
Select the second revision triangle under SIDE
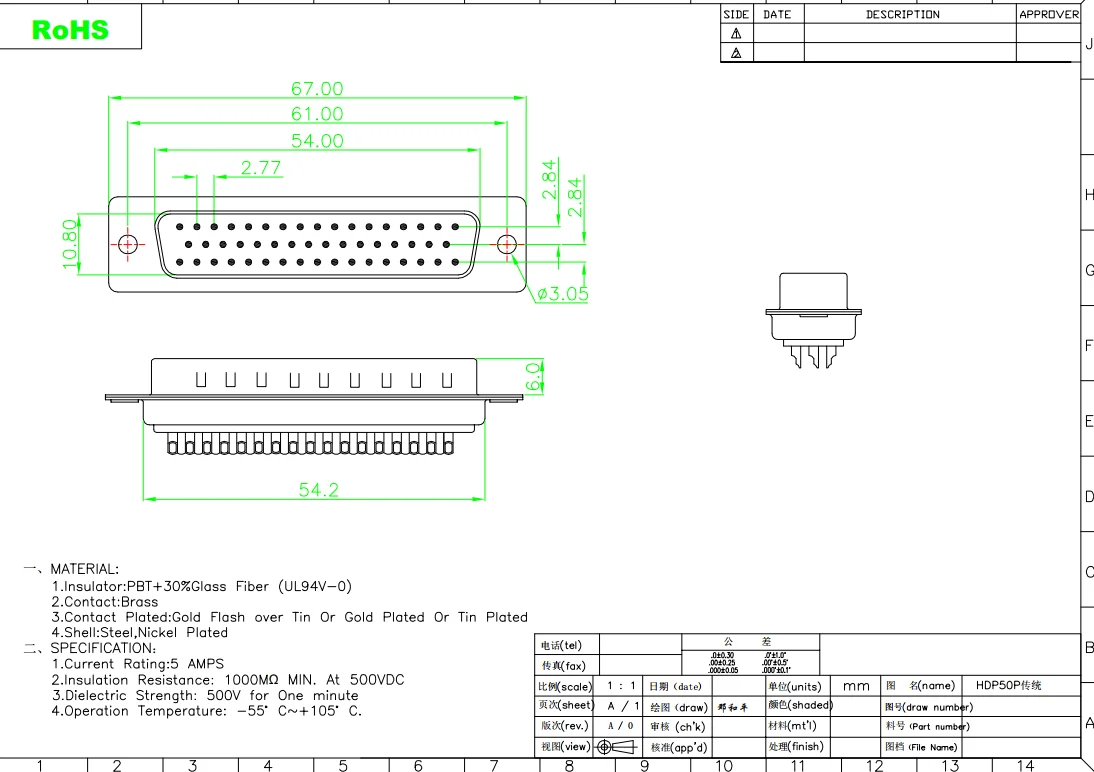(x=736, y=53)
